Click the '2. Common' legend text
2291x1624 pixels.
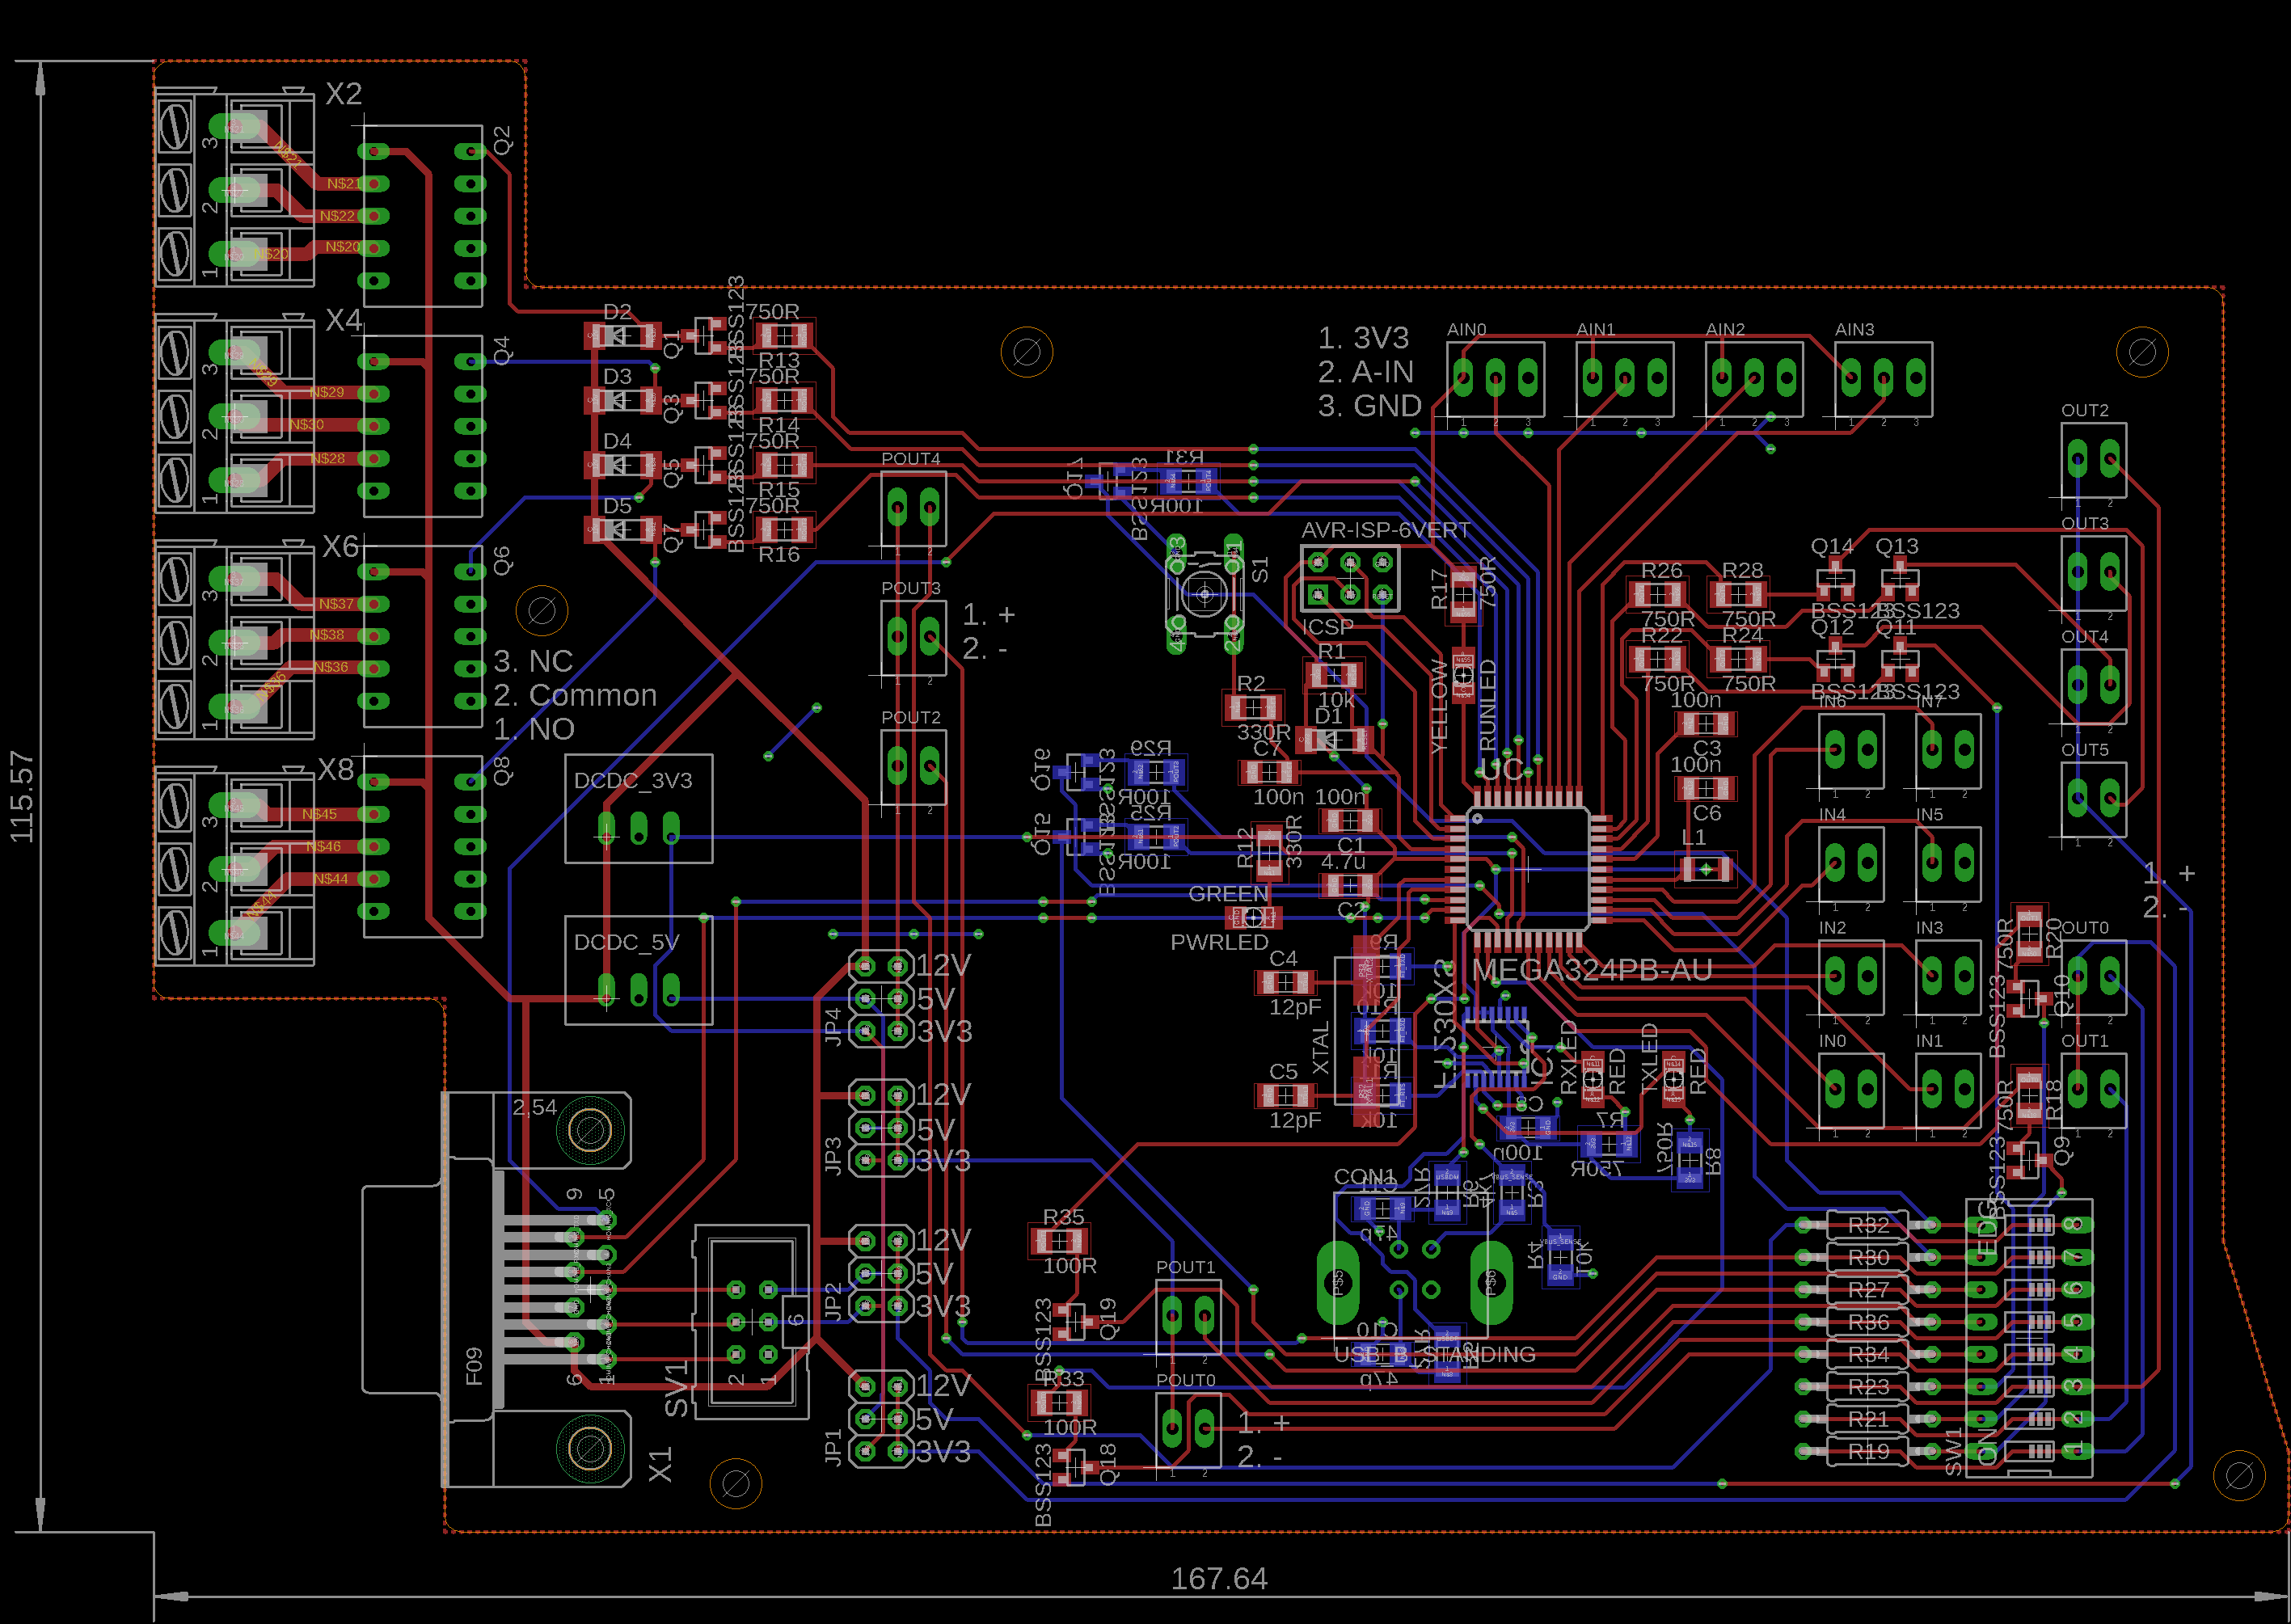point(575,695)
